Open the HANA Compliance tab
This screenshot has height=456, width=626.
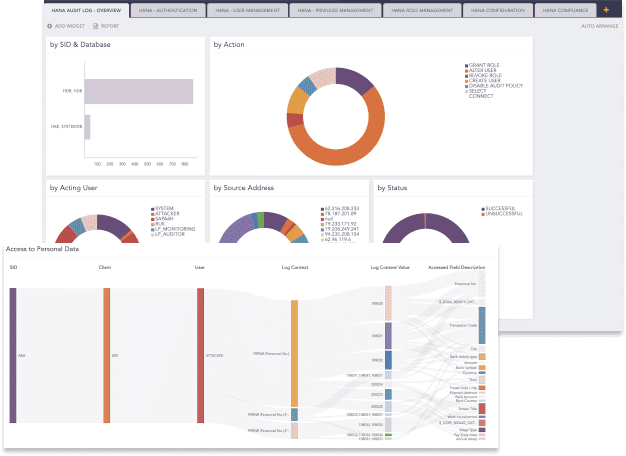[x=565, y=10]
